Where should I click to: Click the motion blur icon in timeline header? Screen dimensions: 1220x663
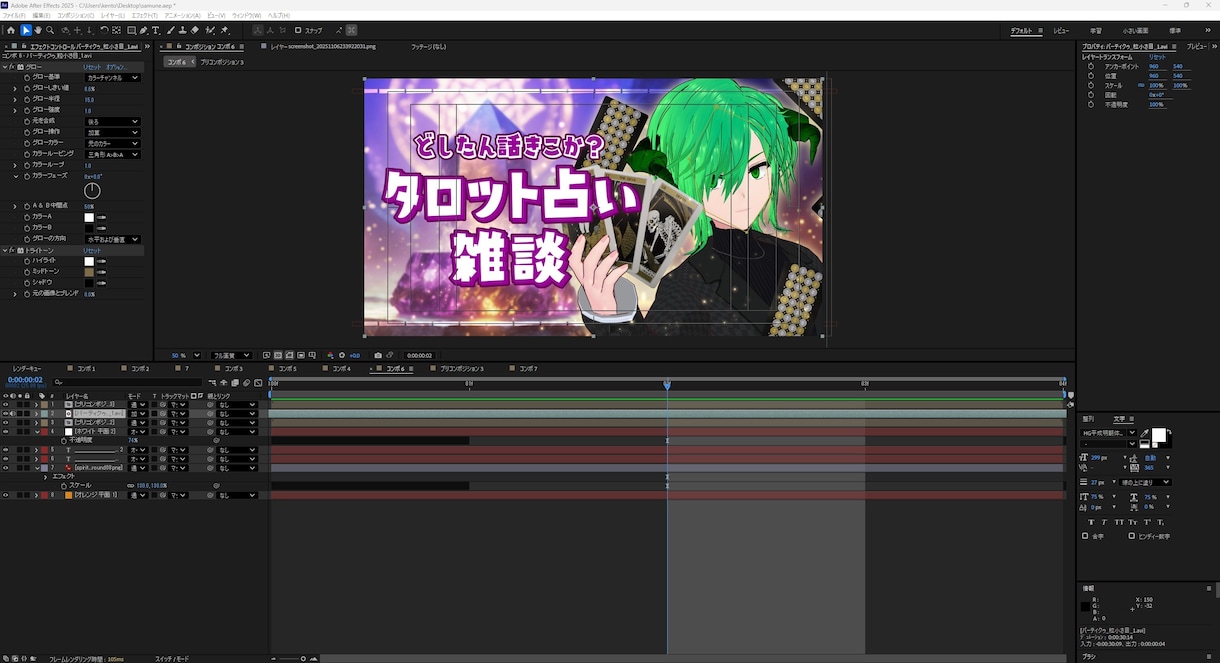[x=246, y=382]
